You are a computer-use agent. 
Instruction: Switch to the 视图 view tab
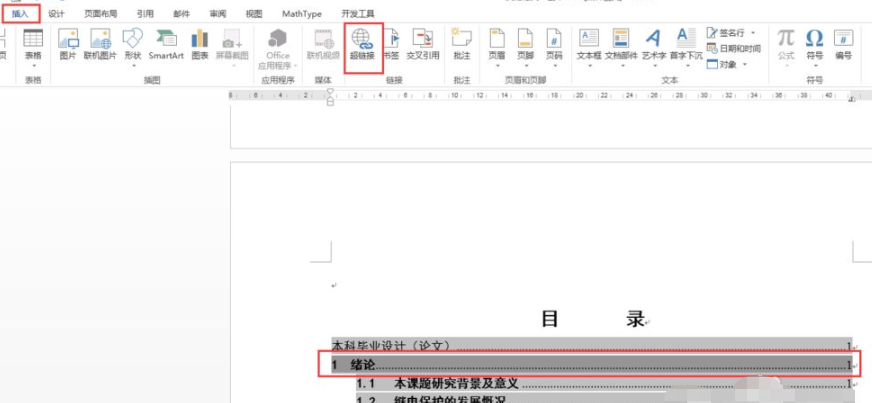coord(254,14)
